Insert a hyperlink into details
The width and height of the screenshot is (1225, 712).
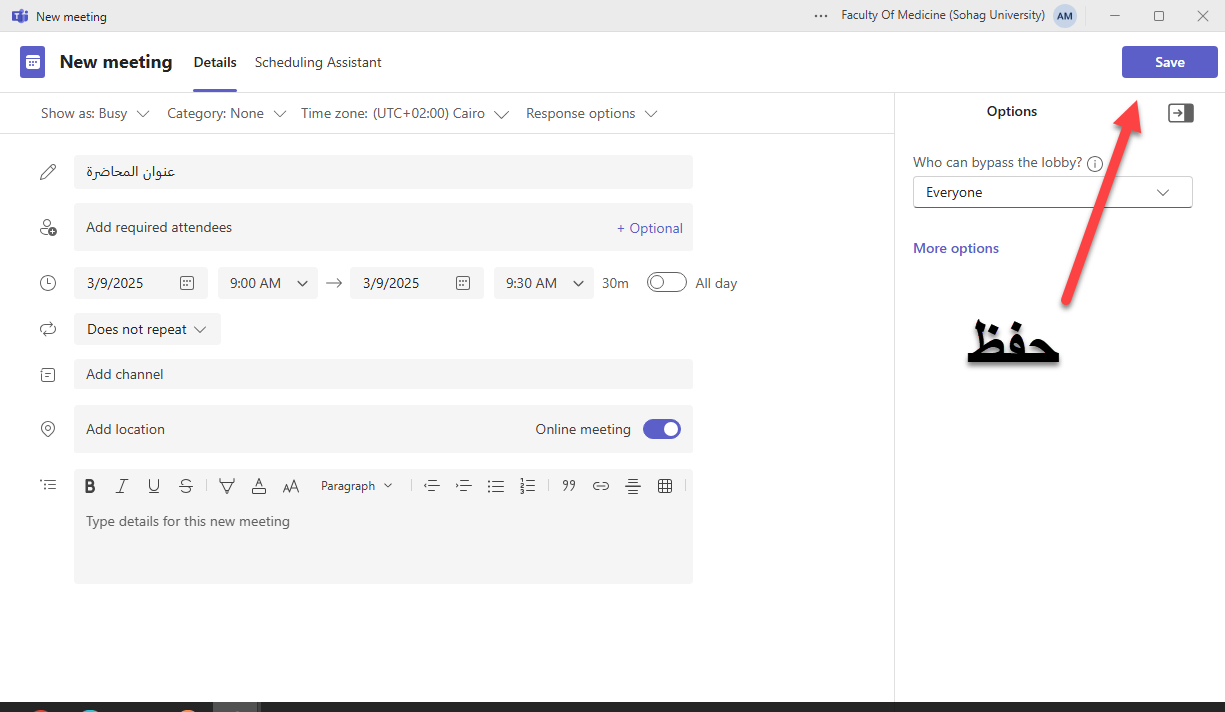[x=601, y=486]
